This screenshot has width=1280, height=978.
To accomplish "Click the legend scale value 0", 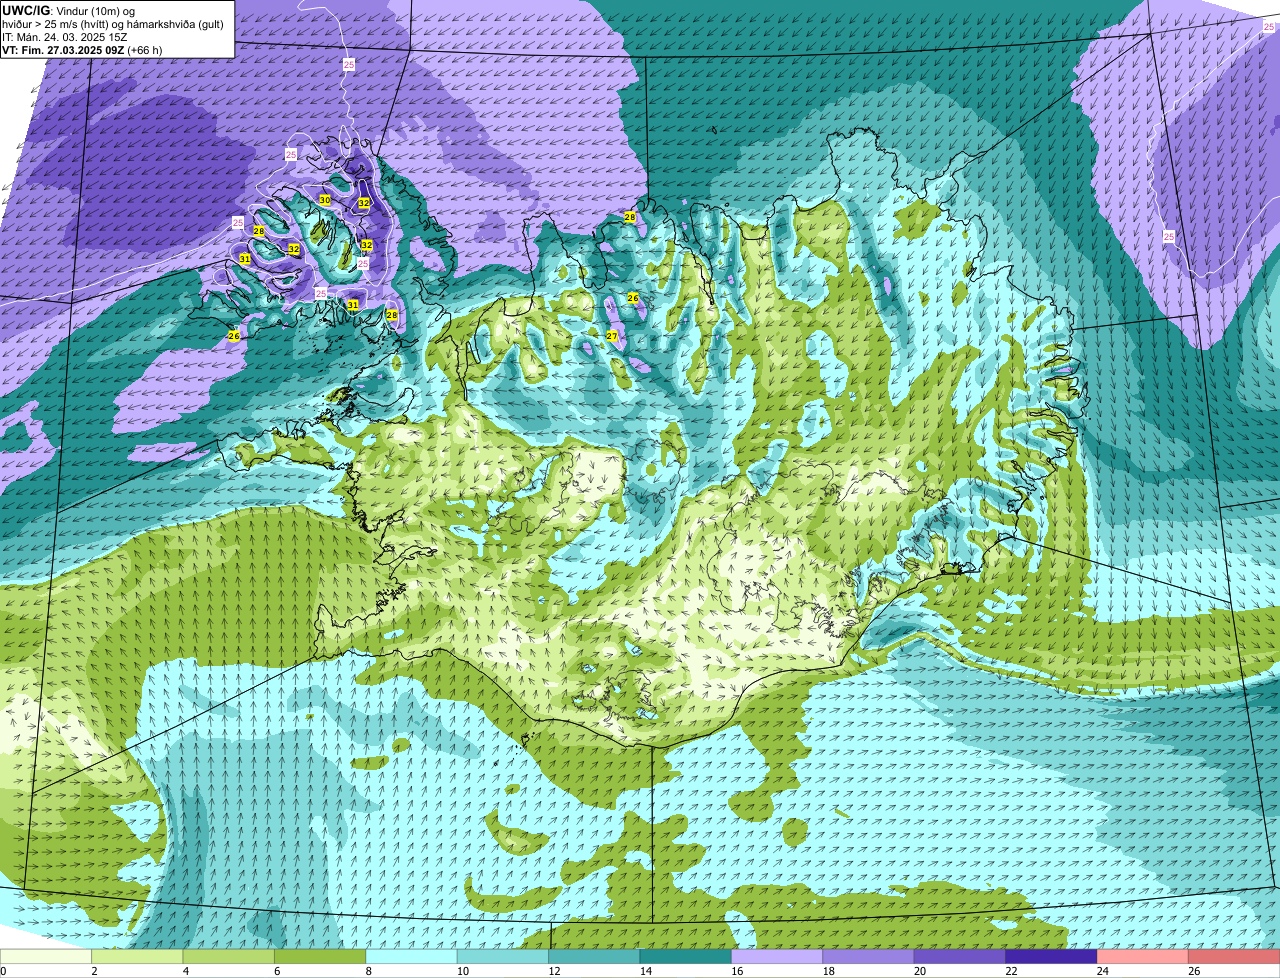I will coord(3,971).
